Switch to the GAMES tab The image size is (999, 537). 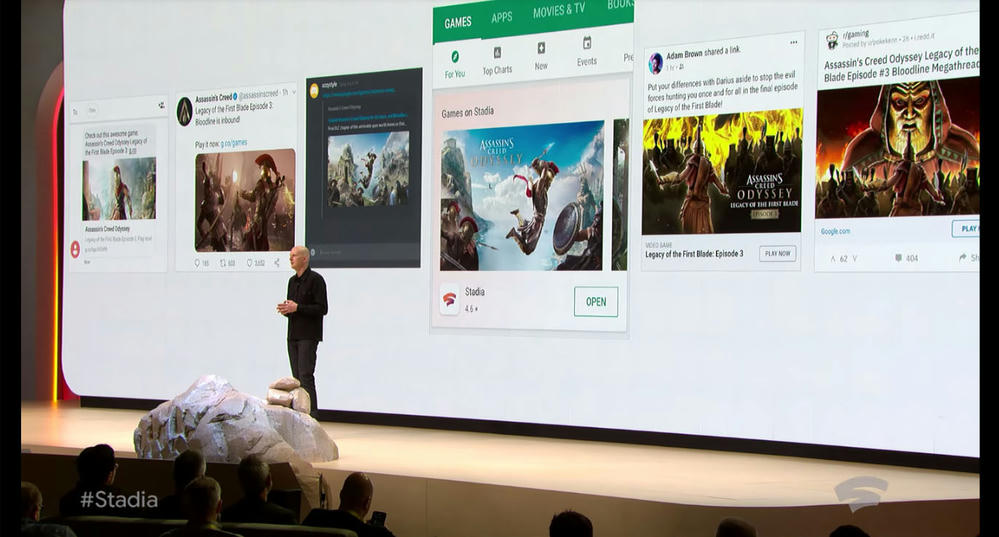pyautogui.click(x=458, y=23)
